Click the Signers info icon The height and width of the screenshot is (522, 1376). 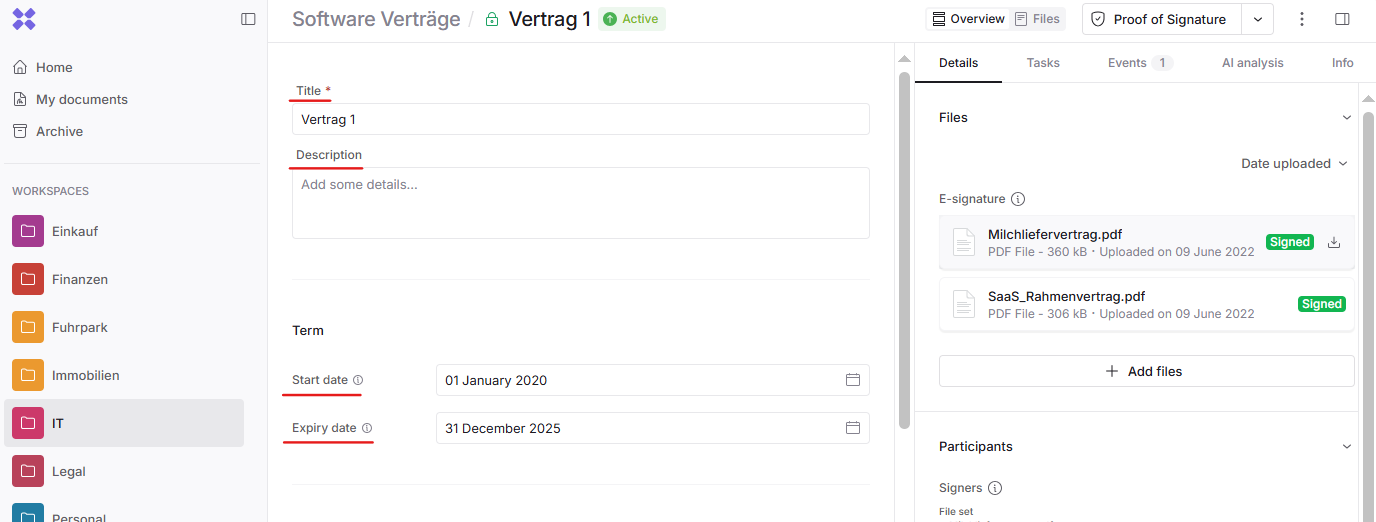995,488
